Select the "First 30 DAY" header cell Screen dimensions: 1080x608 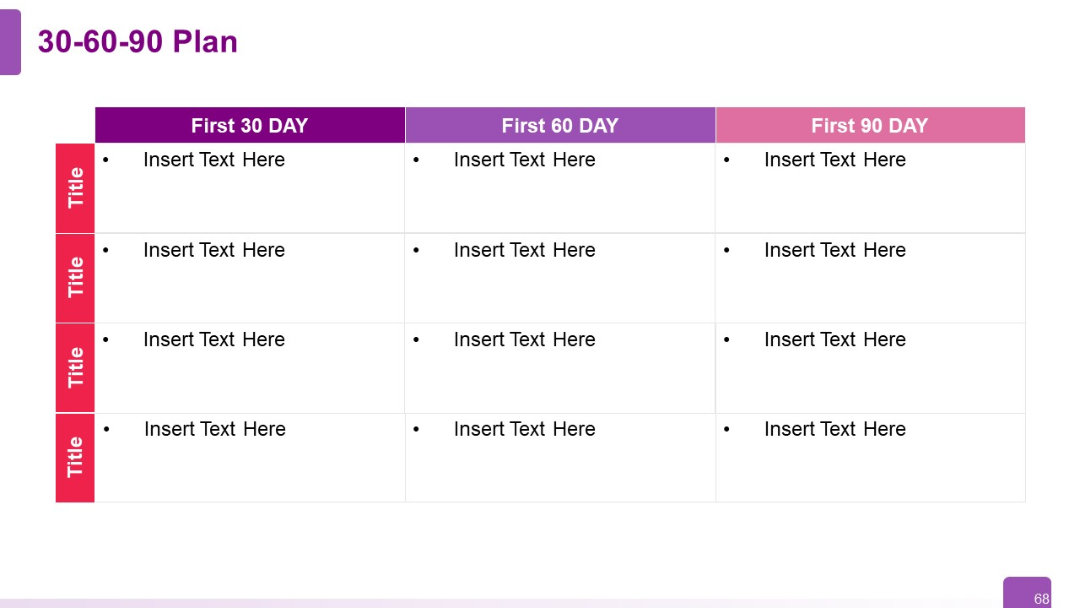pos(249,126)
